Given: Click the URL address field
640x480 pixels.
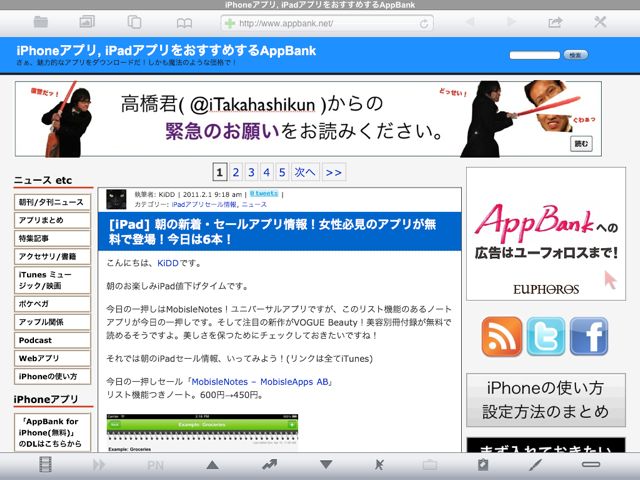Looking at the screenshot, I should coord(327,23).
